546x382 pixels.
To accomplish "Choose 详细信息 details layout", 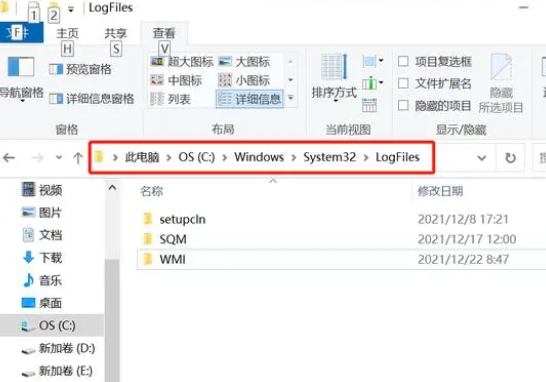I will [x=249, y=99].
